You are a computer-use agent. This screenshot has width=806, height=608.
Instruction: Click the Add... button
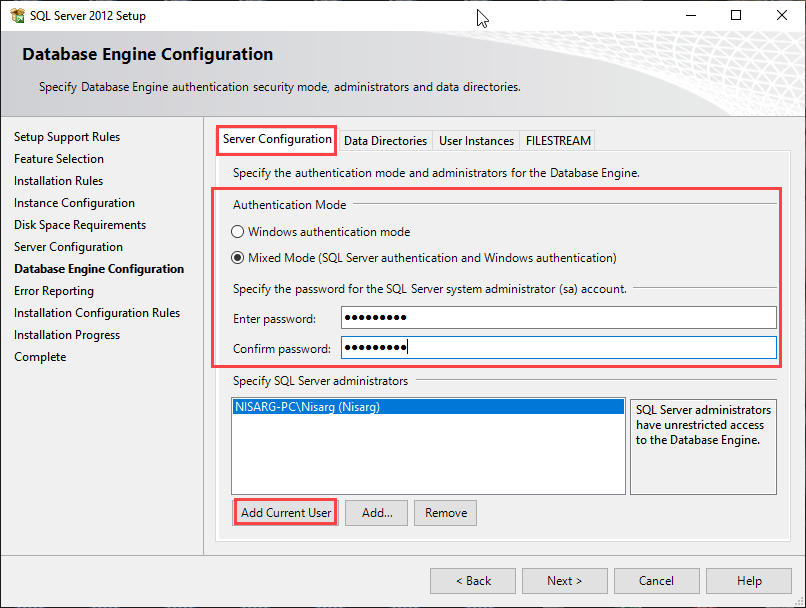click(377, 513)
